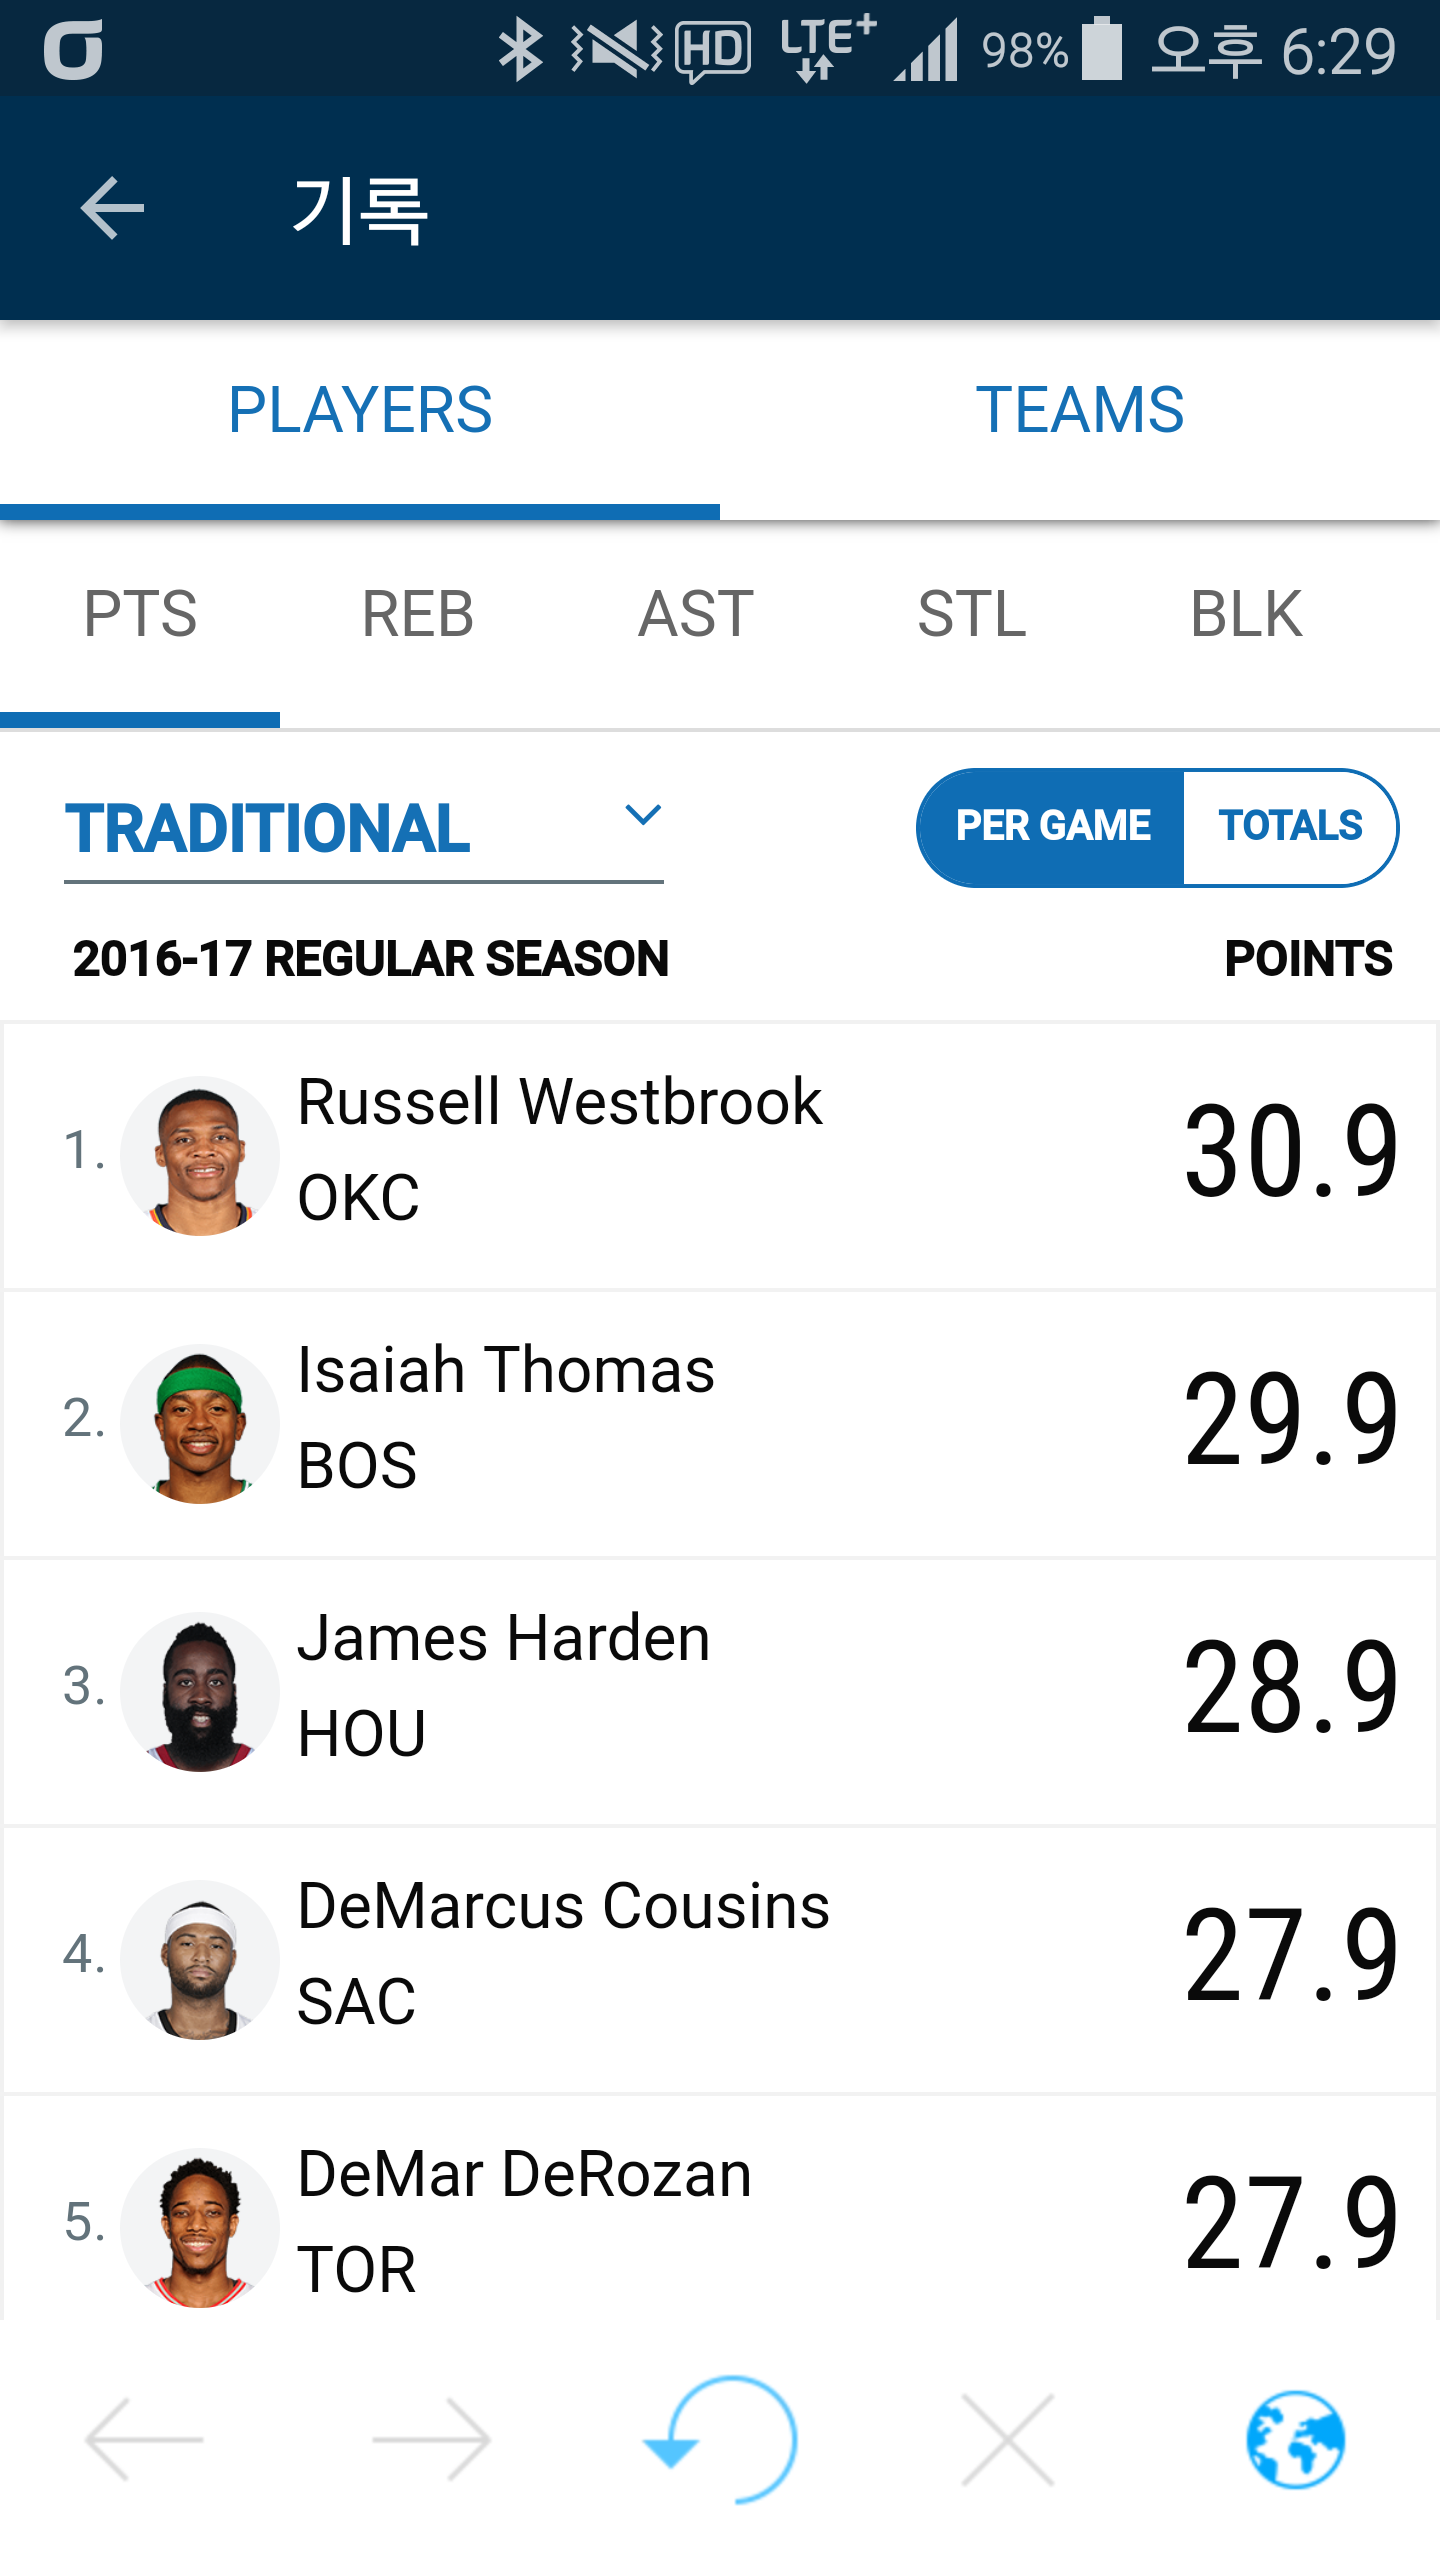This screenshot has width=1440, height=2560.
Task: Open the AST leaders tab
Action: point(695,614)
